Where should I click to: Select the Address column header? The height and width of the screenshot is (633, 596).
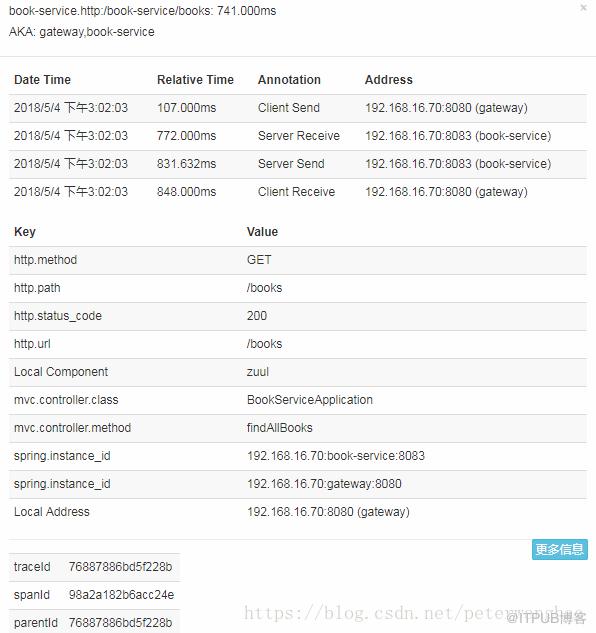389,80
